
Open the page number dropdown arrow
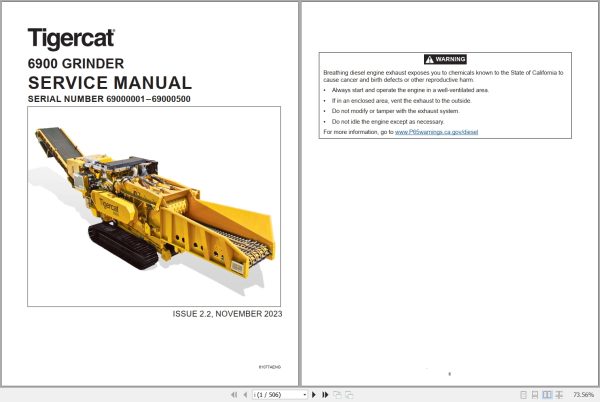pos(305,394)
